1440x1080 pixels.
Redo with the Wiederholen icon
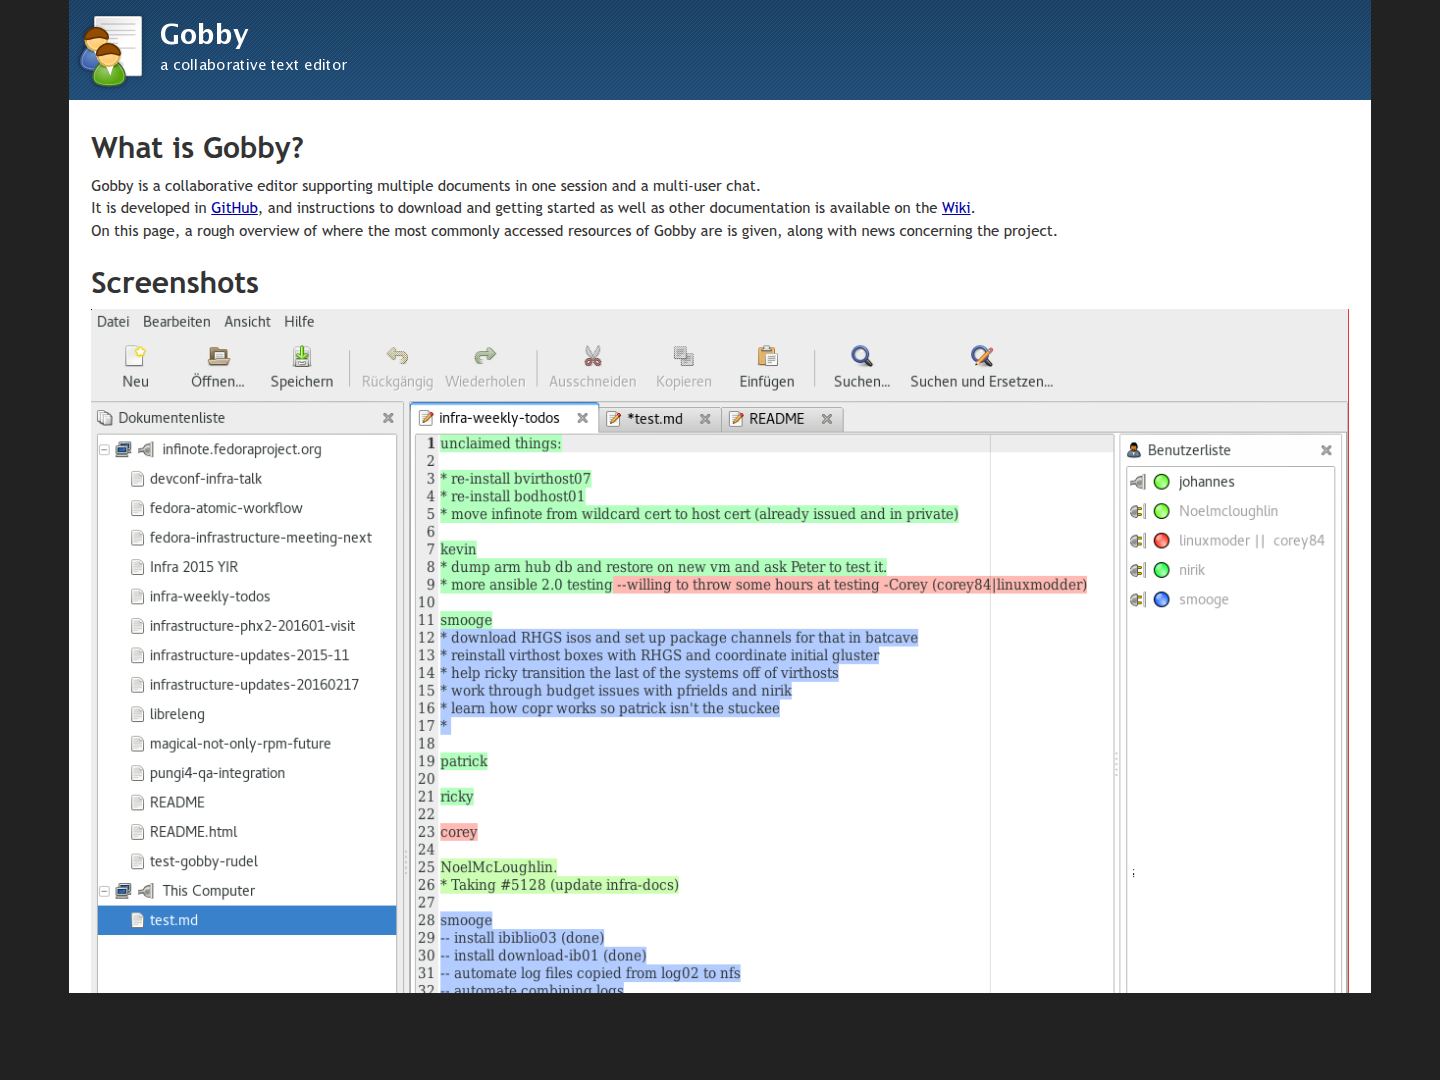(x=485, y=356)
